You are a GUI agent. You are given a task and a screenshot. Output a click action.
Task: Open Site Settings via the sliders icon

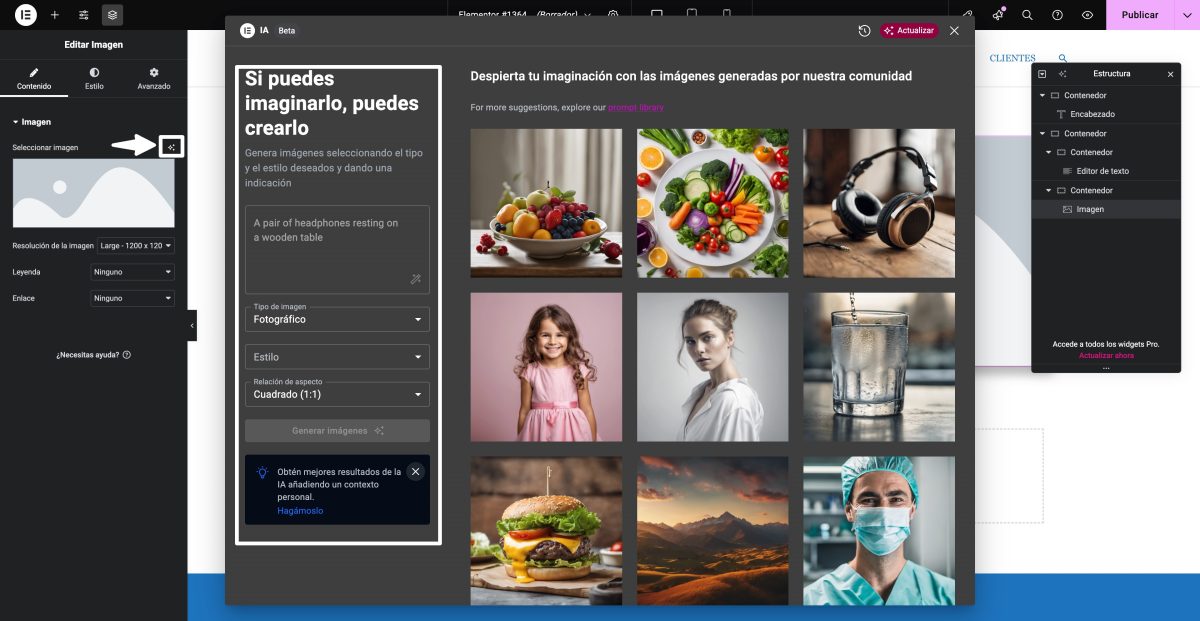tap(84, 15)
